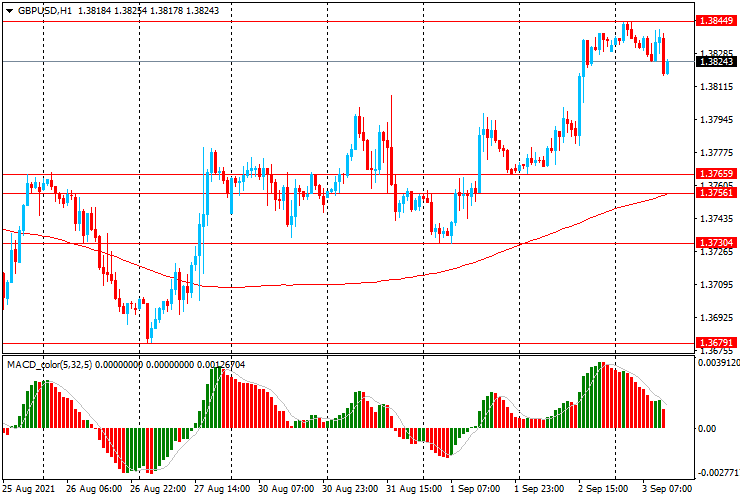Click the MACD 0.00 scale value

tap(707, 429)
